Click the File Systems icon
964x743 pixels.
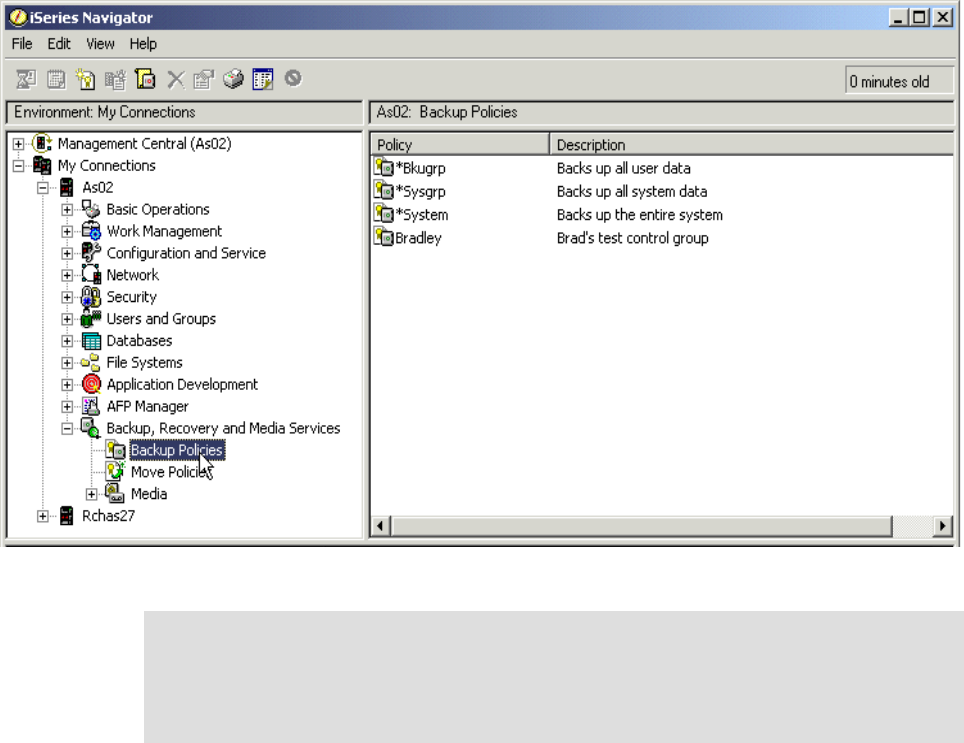[x=91, y=363]
